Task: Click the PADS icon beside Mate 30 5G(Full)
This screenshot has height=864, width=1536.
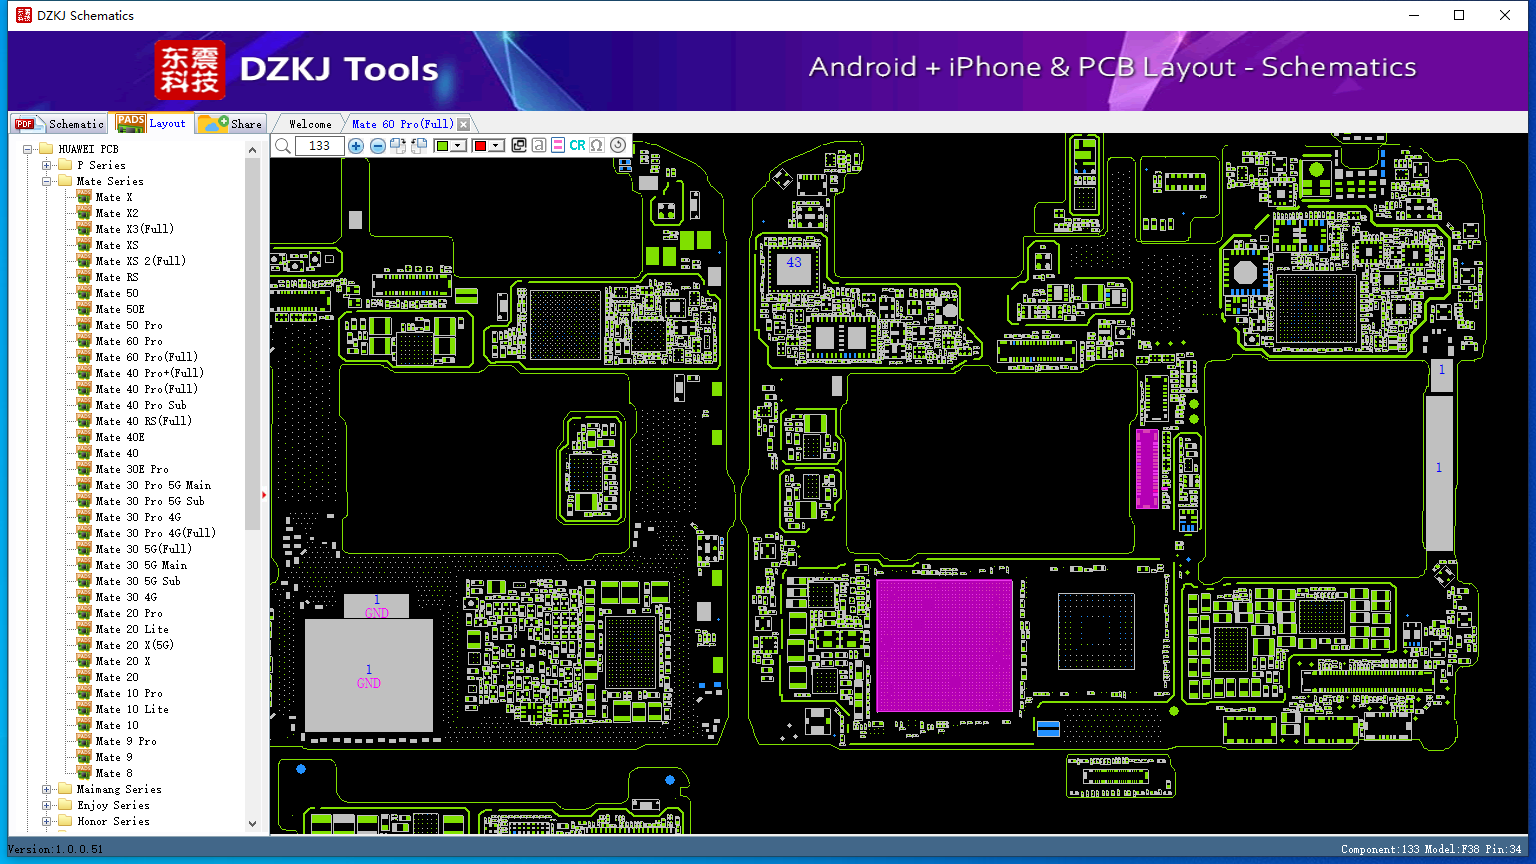Action: tap(84, 550)
